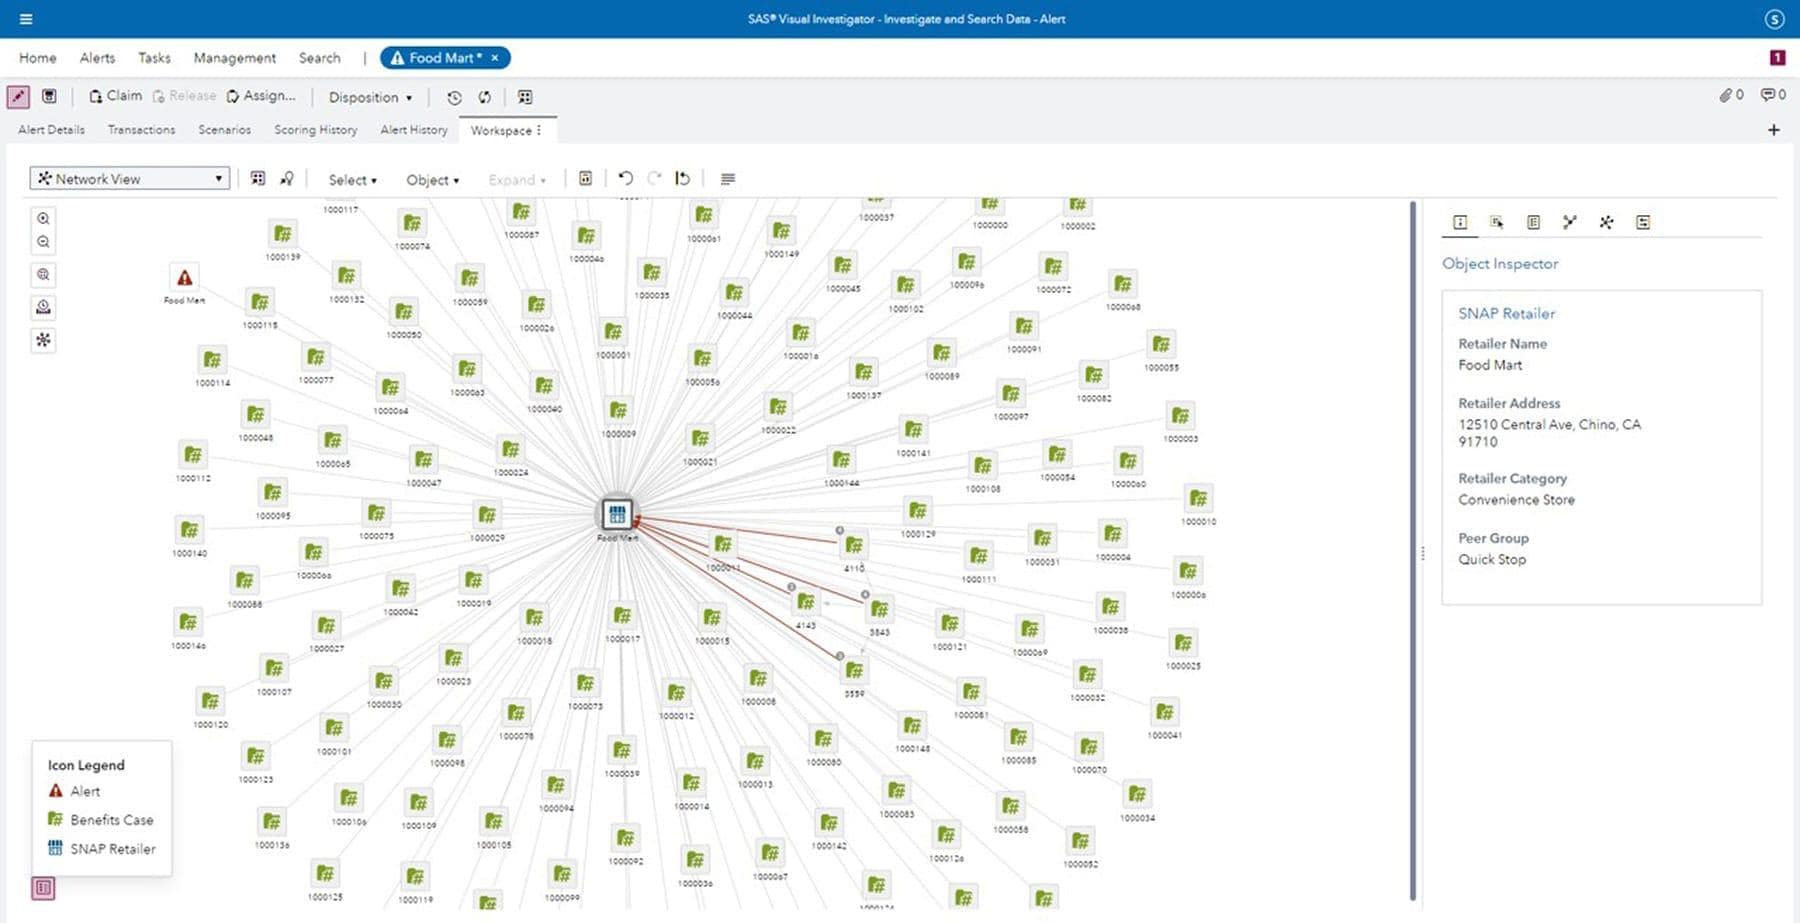Select the central Food Mart retailer node
The image size is (1800, 923).
617,514
